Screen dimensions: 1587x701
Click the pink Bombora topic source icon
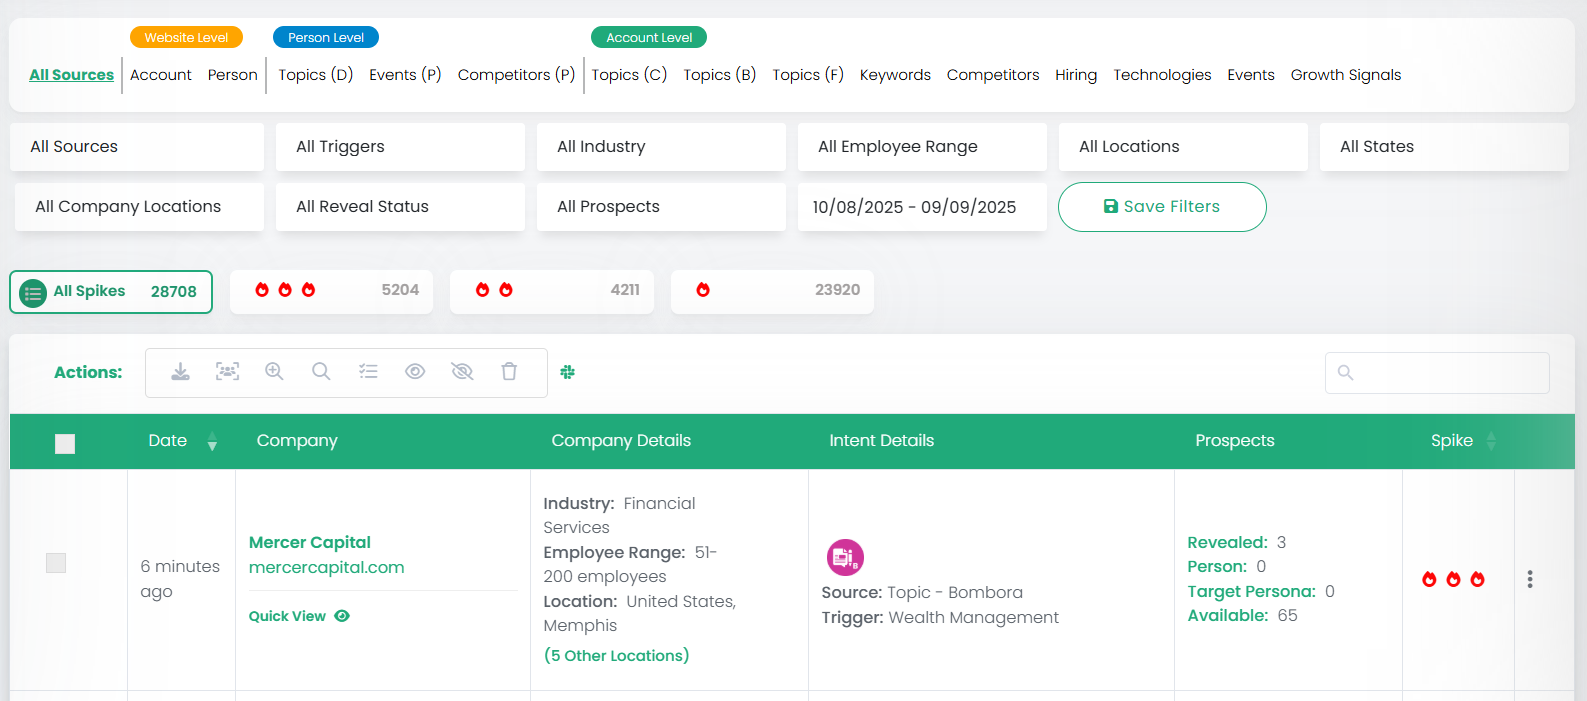point(845,557)
